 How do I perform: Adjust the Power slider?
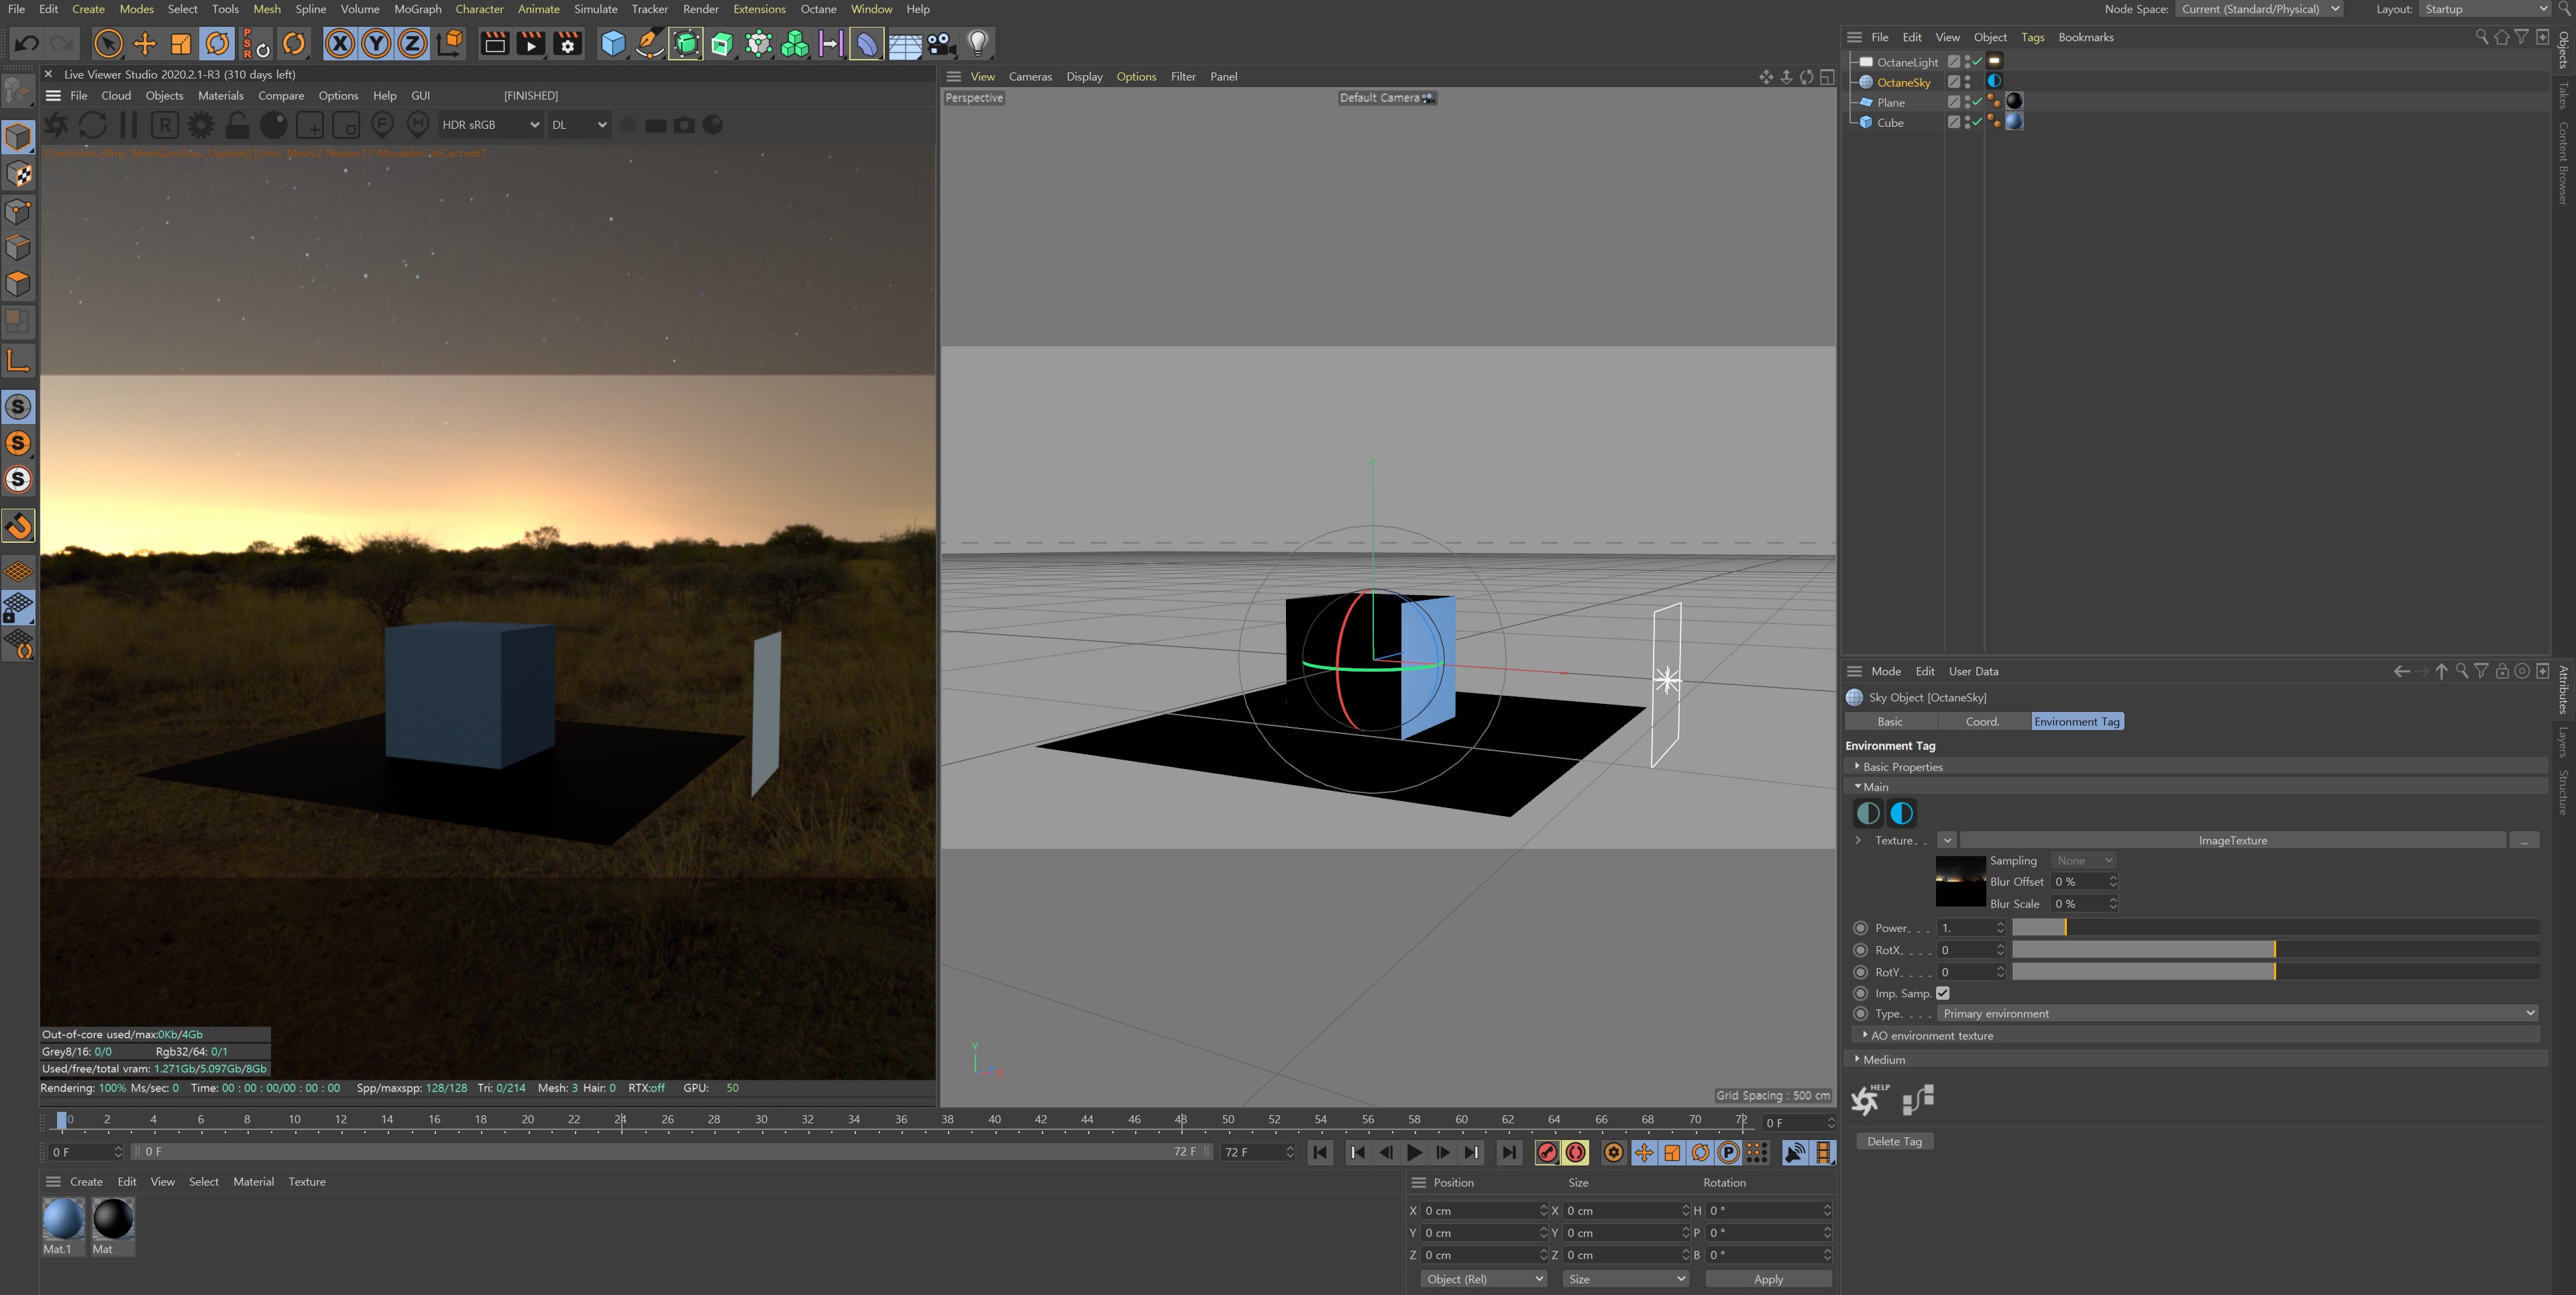coord(2276,928)
